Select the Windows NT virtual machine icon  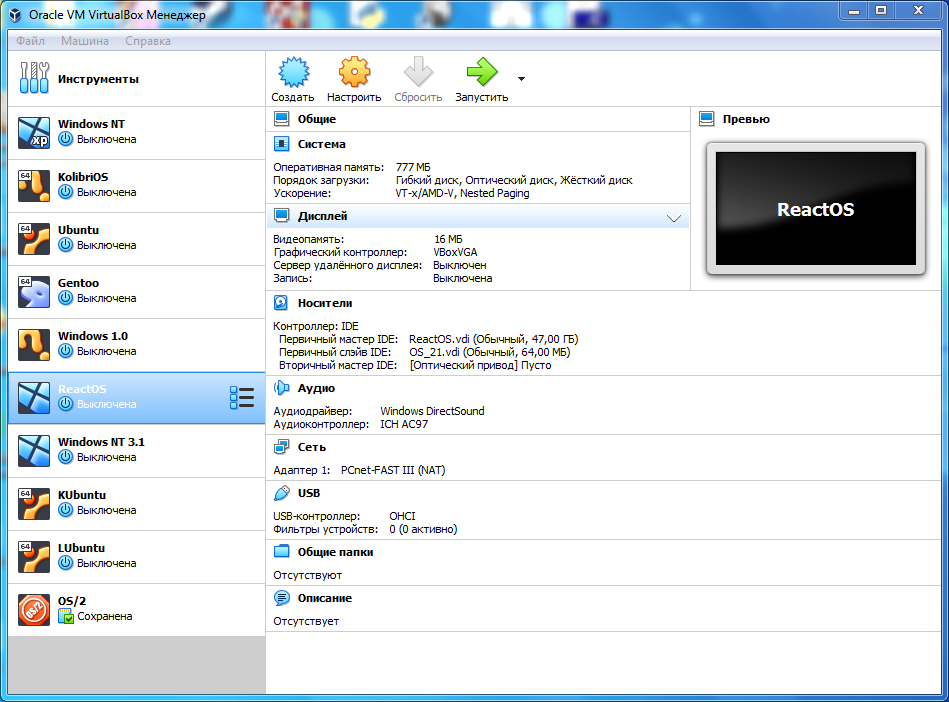coord(34,133)
